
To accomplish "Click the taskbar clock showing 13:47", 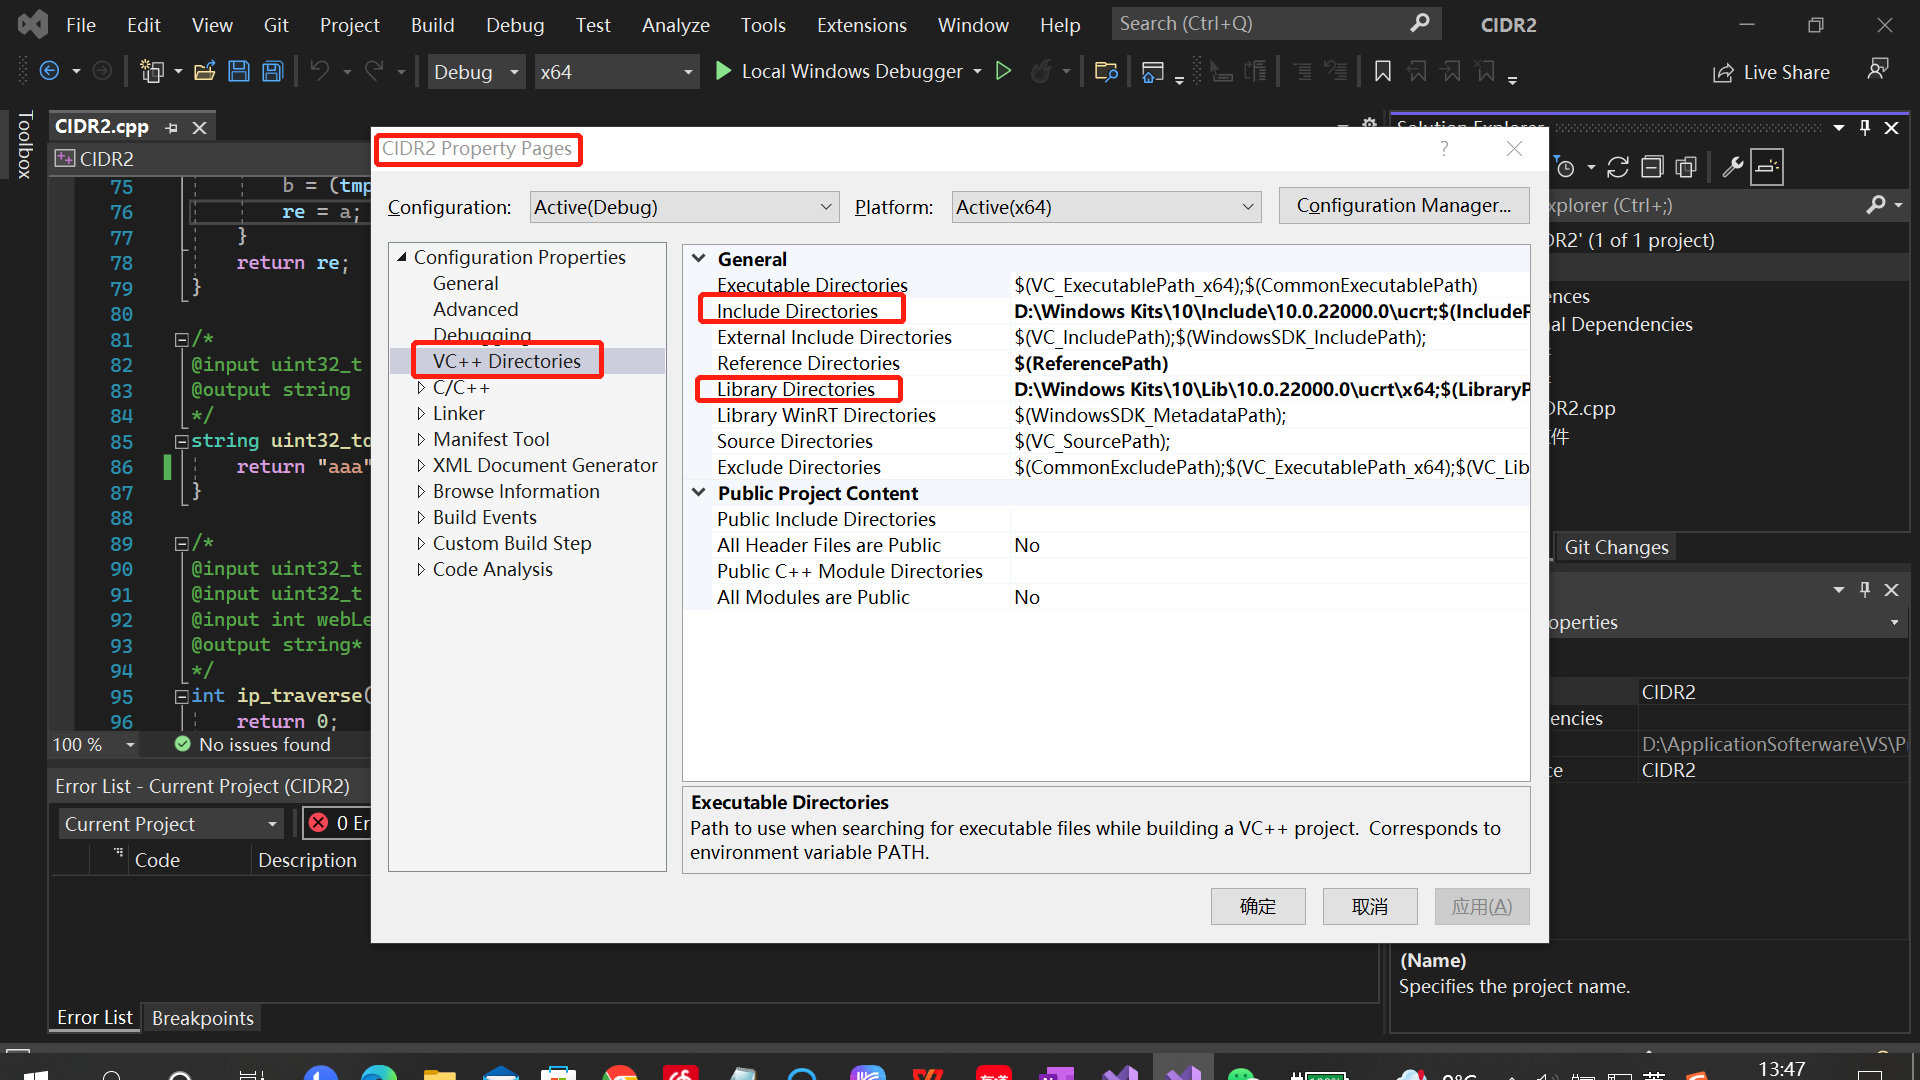I will [x=1782, y=1068].
